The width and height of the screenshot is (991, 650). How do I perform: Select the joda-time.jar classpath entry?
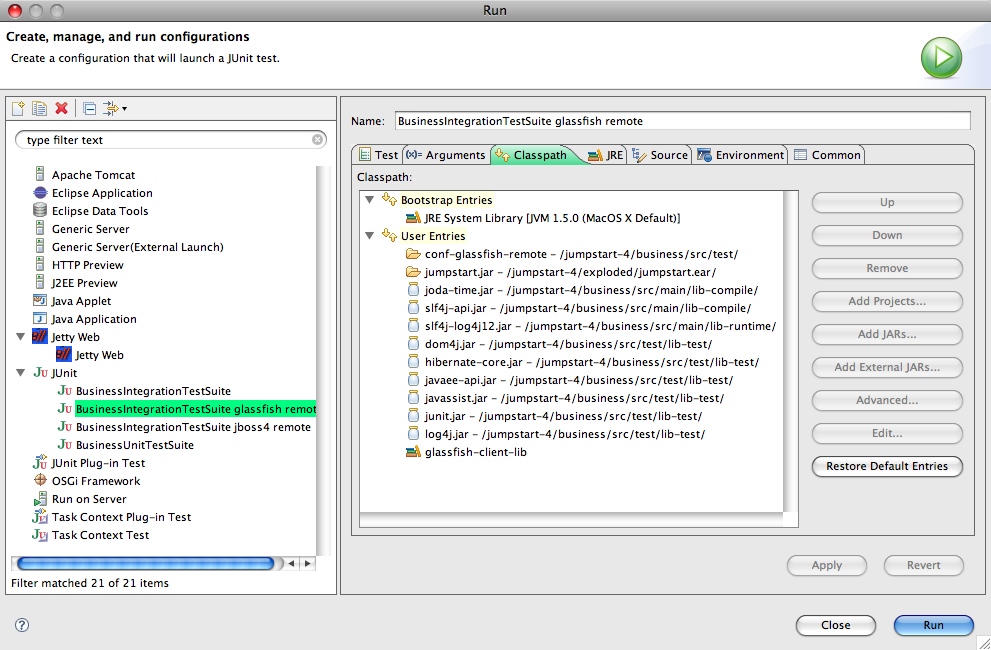582,290
